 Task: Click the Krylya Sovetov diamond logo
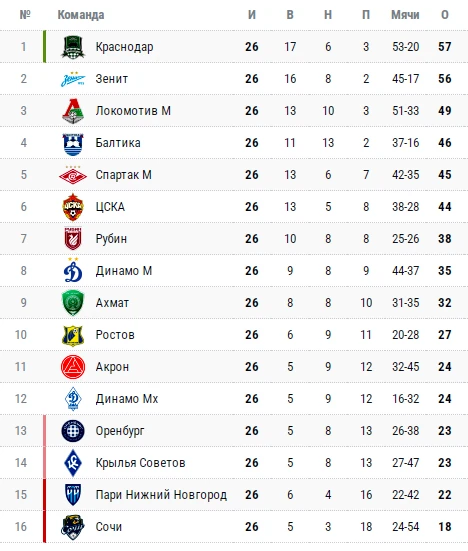pyautogui.click(x=73, y=463)
